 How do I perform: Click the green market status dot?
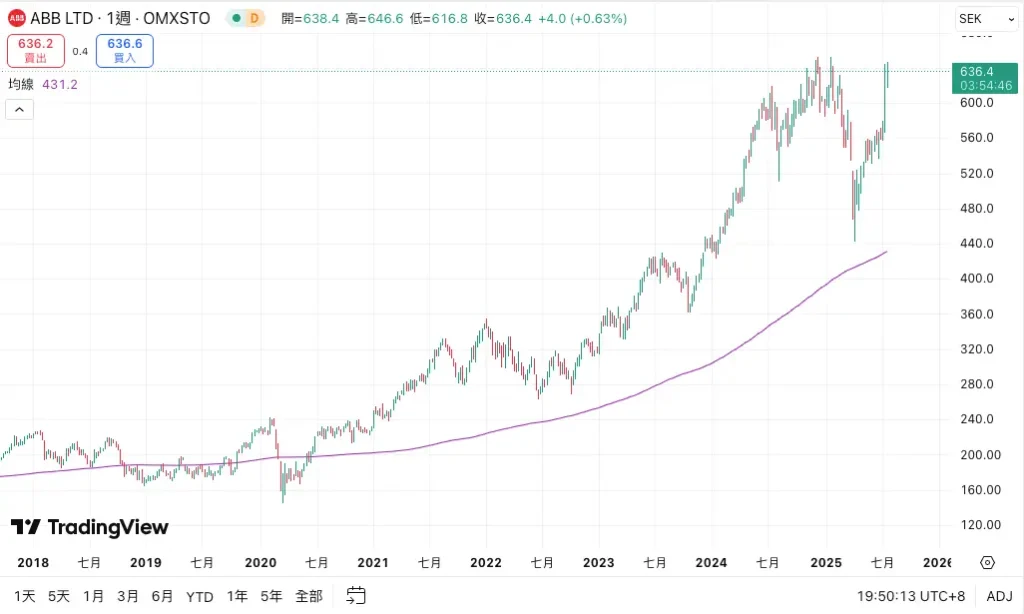coord(234,18)
